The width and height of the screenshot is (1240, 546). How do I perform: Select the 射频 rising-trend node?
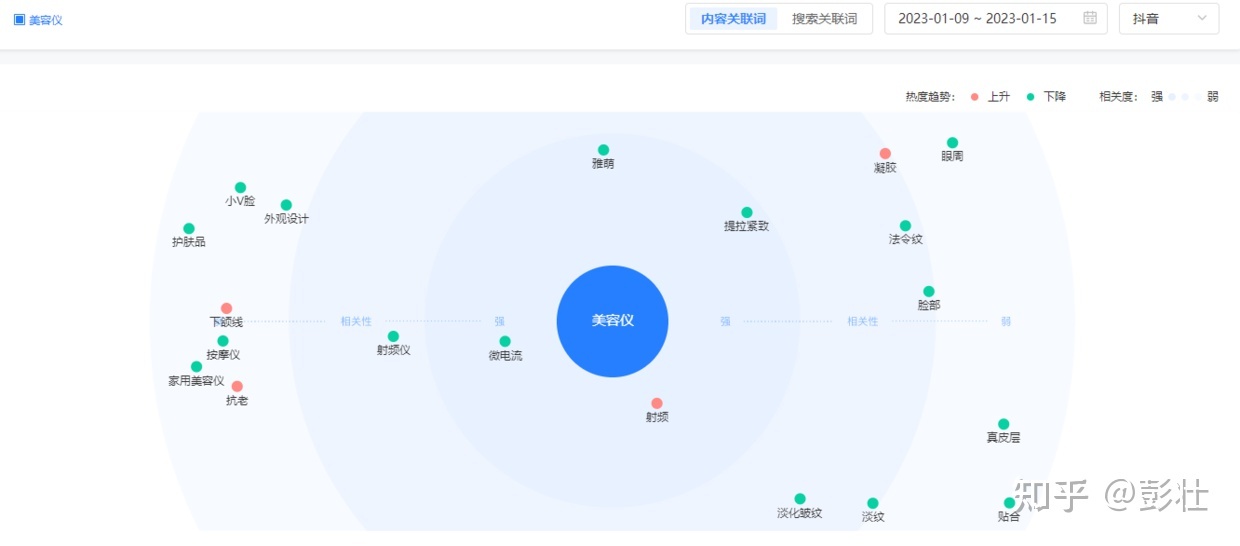tap(657, 403)
